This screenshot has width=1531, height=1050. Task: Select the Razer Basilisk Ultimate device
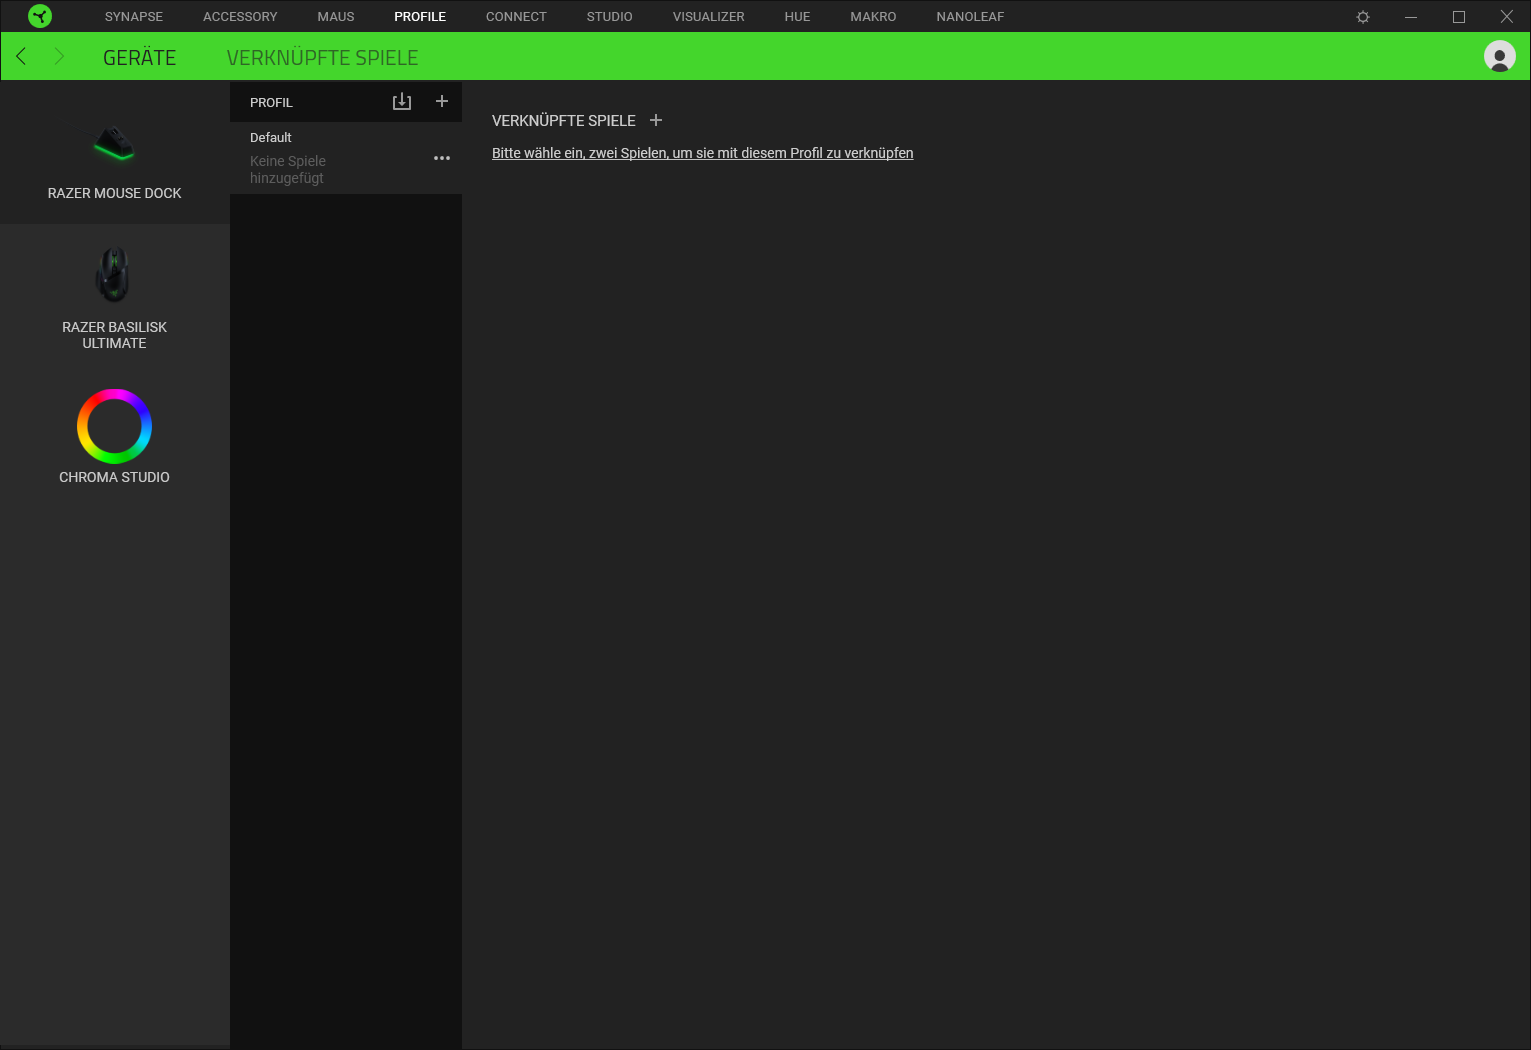coord(115,298)
